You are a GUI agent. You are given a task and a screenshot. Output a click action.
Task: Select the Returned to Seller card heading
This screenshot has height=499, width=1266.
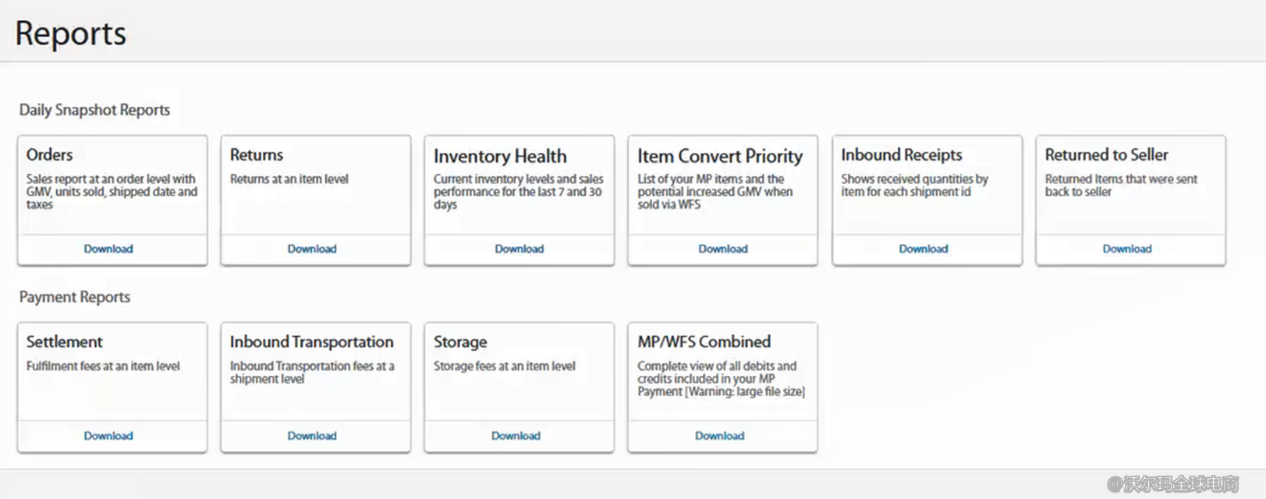click(x=1106, y=155)
